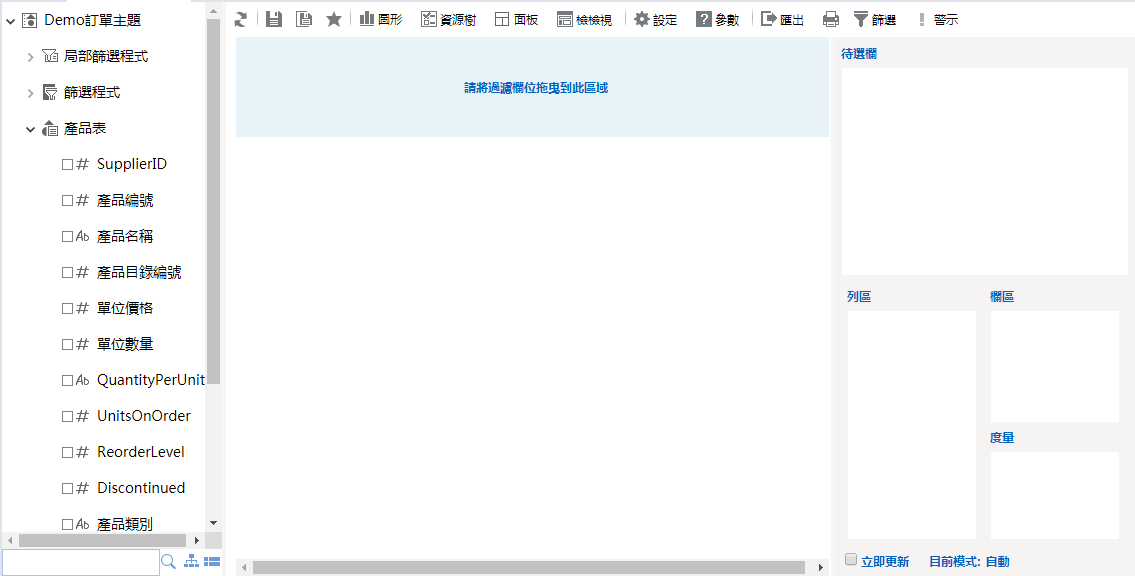Click the star favorite icon
Viewport: 1135px width, 576px height.
click(x=334, y=19)
